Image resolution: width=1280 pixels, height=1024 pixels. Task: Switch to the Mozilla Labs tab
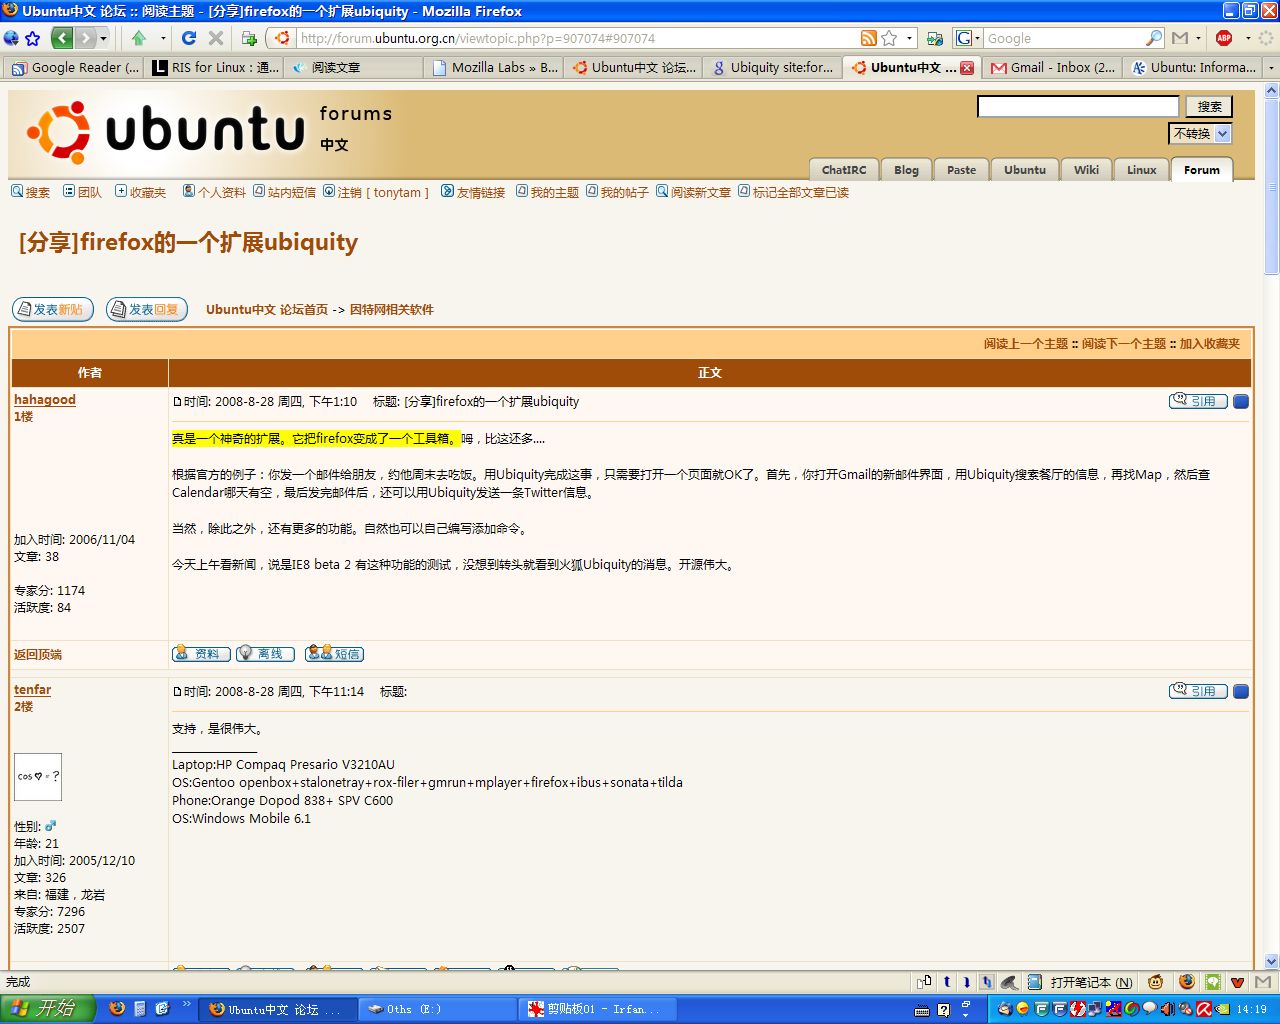coord(495,67)
